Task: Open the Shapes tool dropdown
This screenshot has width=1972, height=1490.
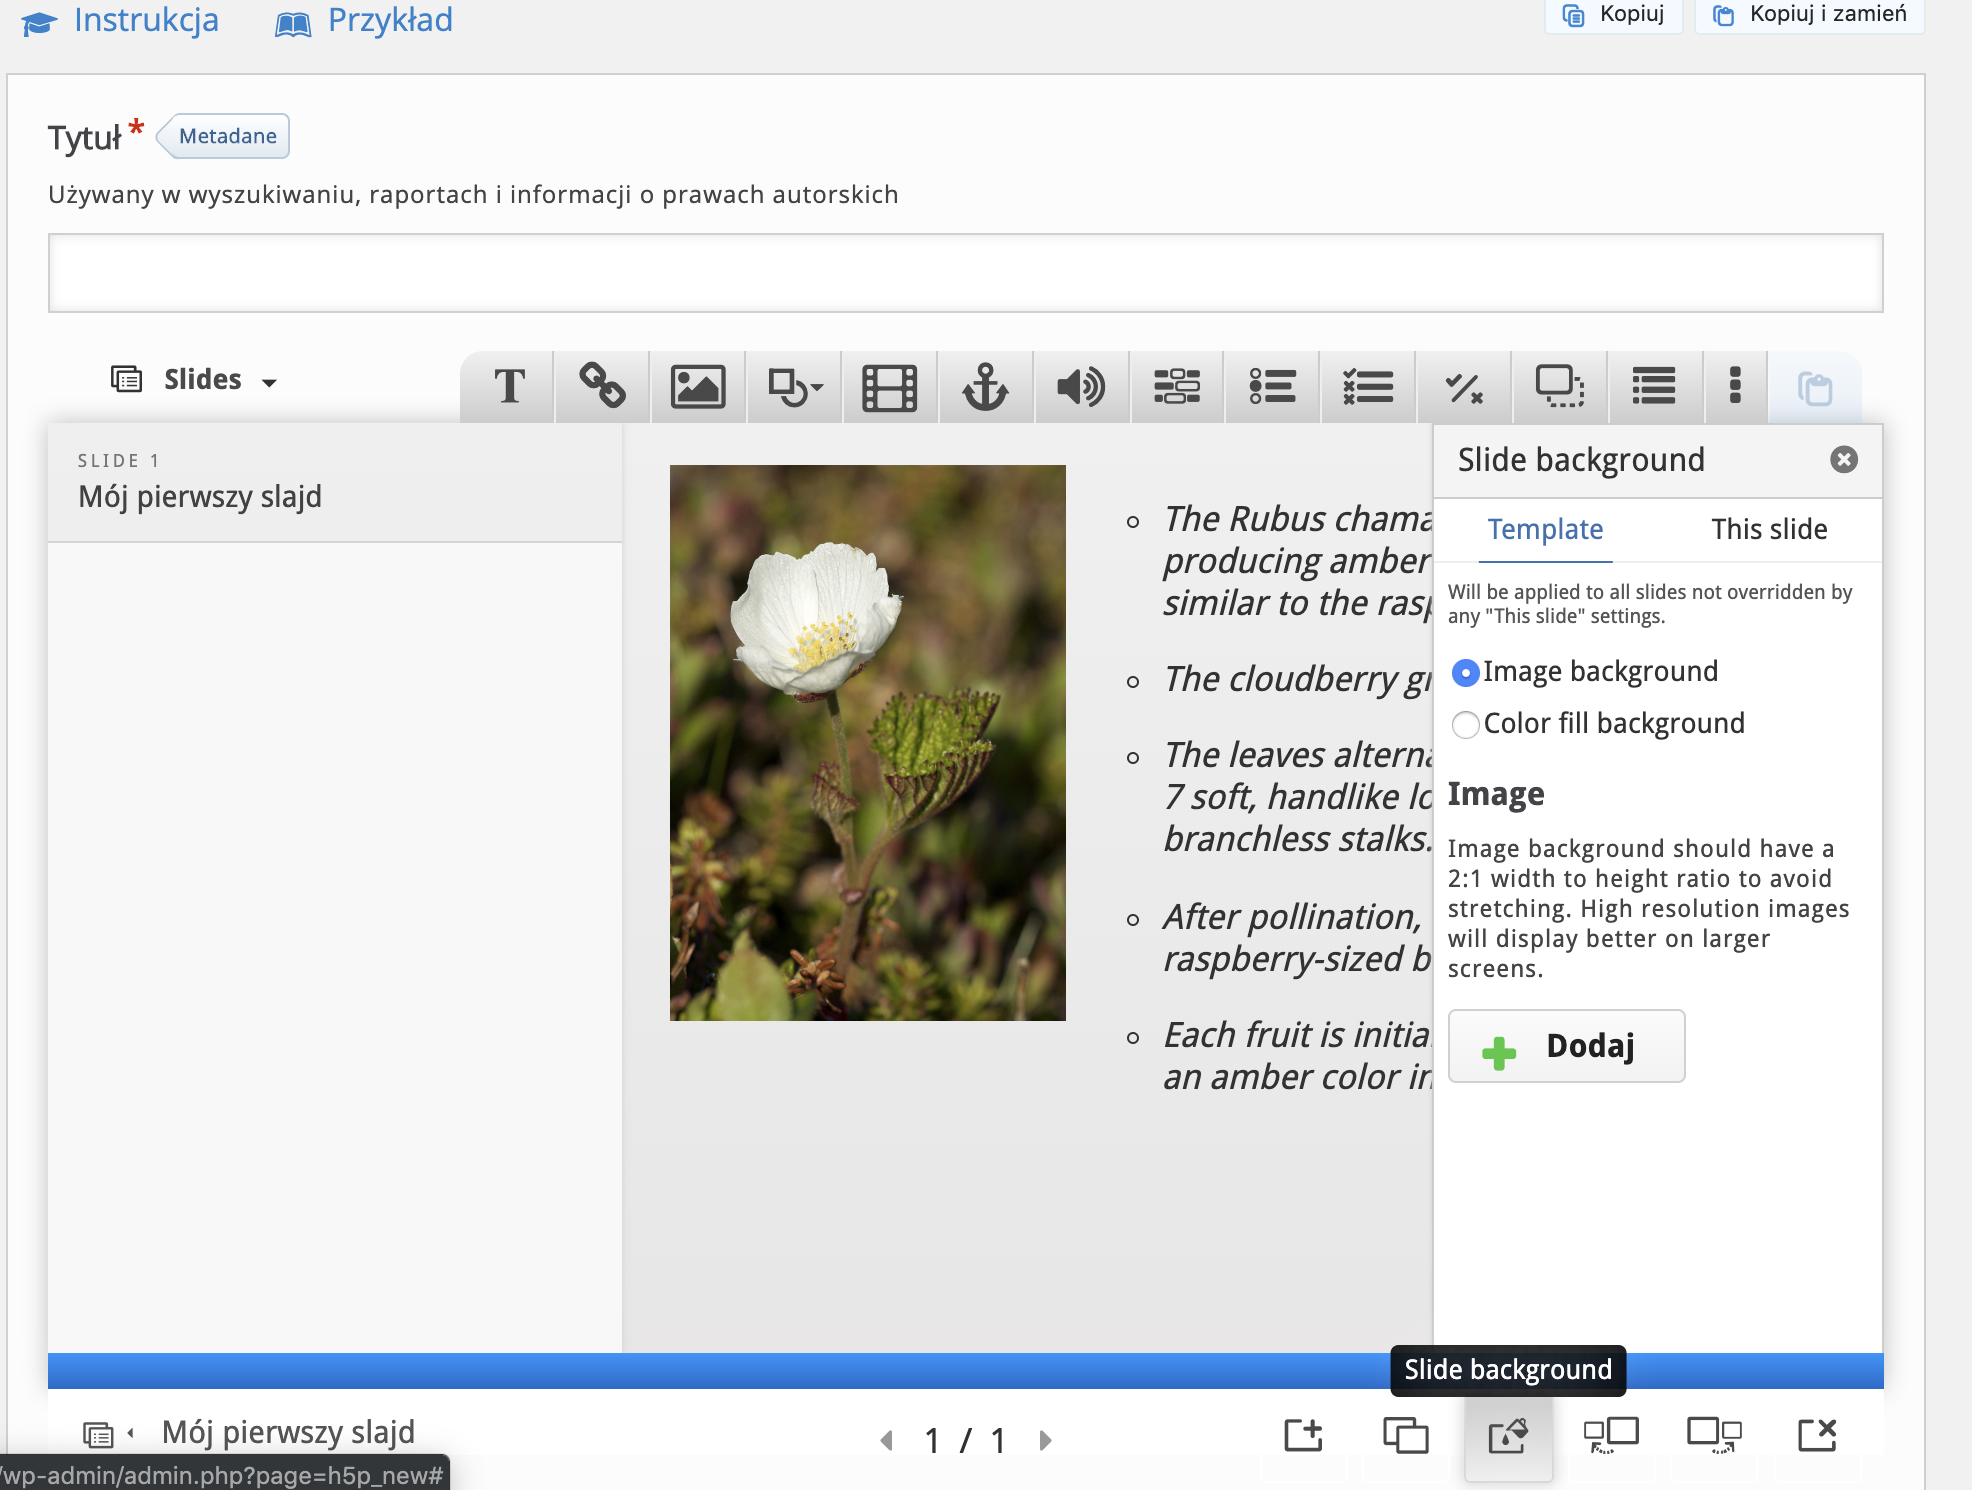Action: click(794, 387)
